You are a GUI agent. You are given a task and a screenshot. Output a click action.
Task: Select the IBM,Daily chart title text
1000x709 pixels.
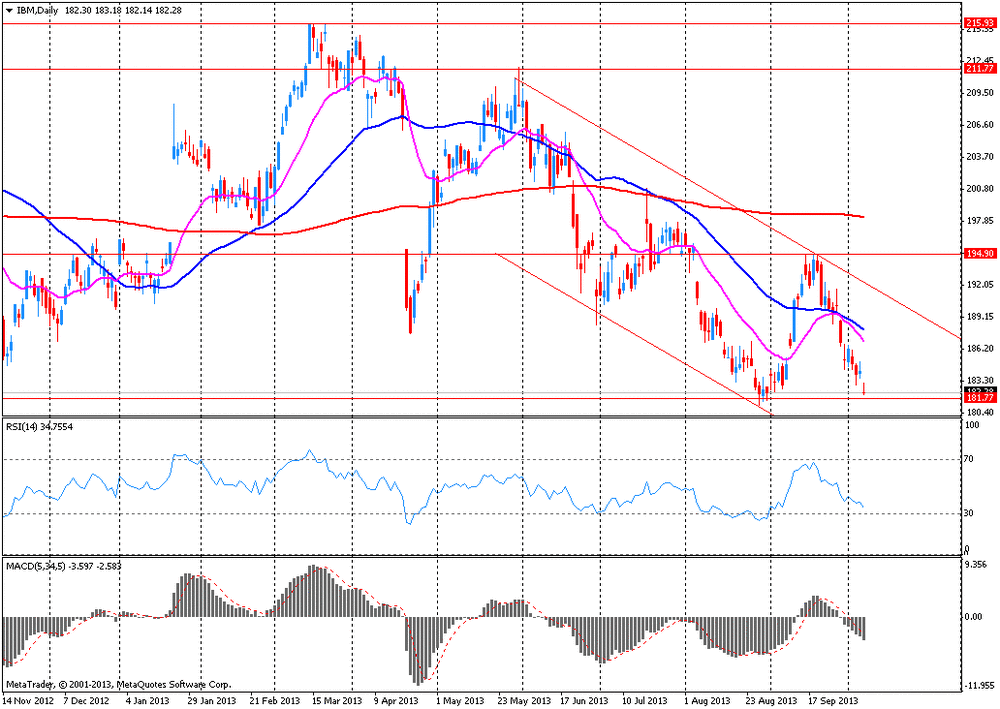coord(36,11)
